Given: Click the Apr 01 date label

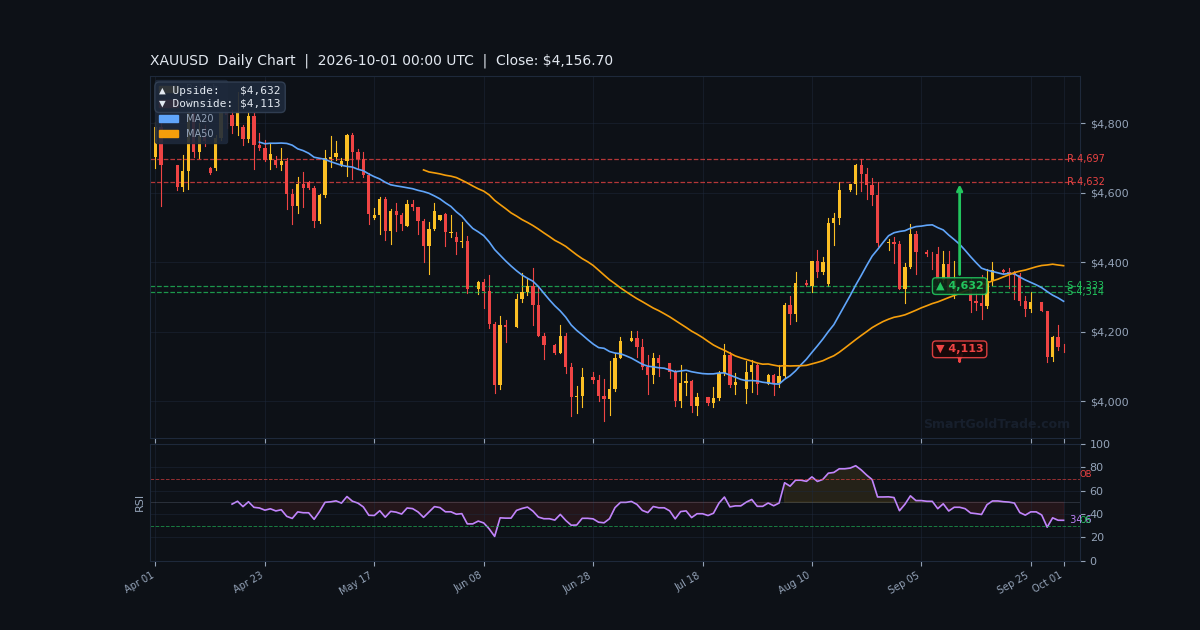Looking at the screenshot, I should point(139,583).
